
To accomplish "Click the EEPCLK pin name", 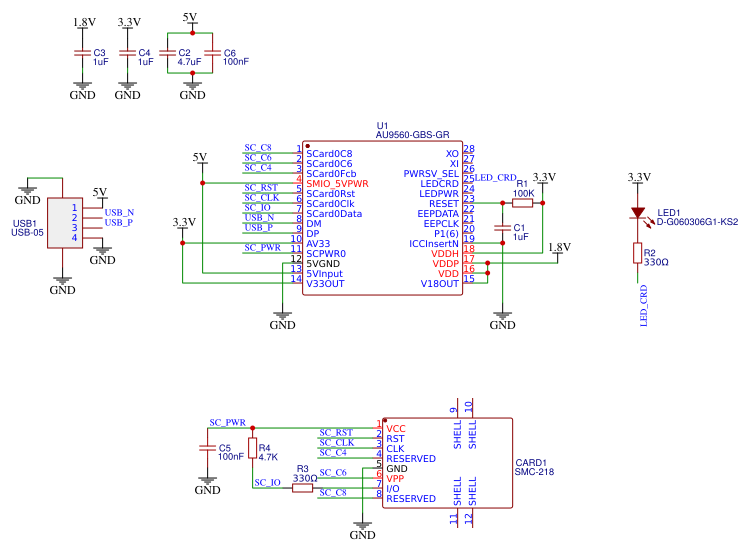I will [x=441, y=224].
